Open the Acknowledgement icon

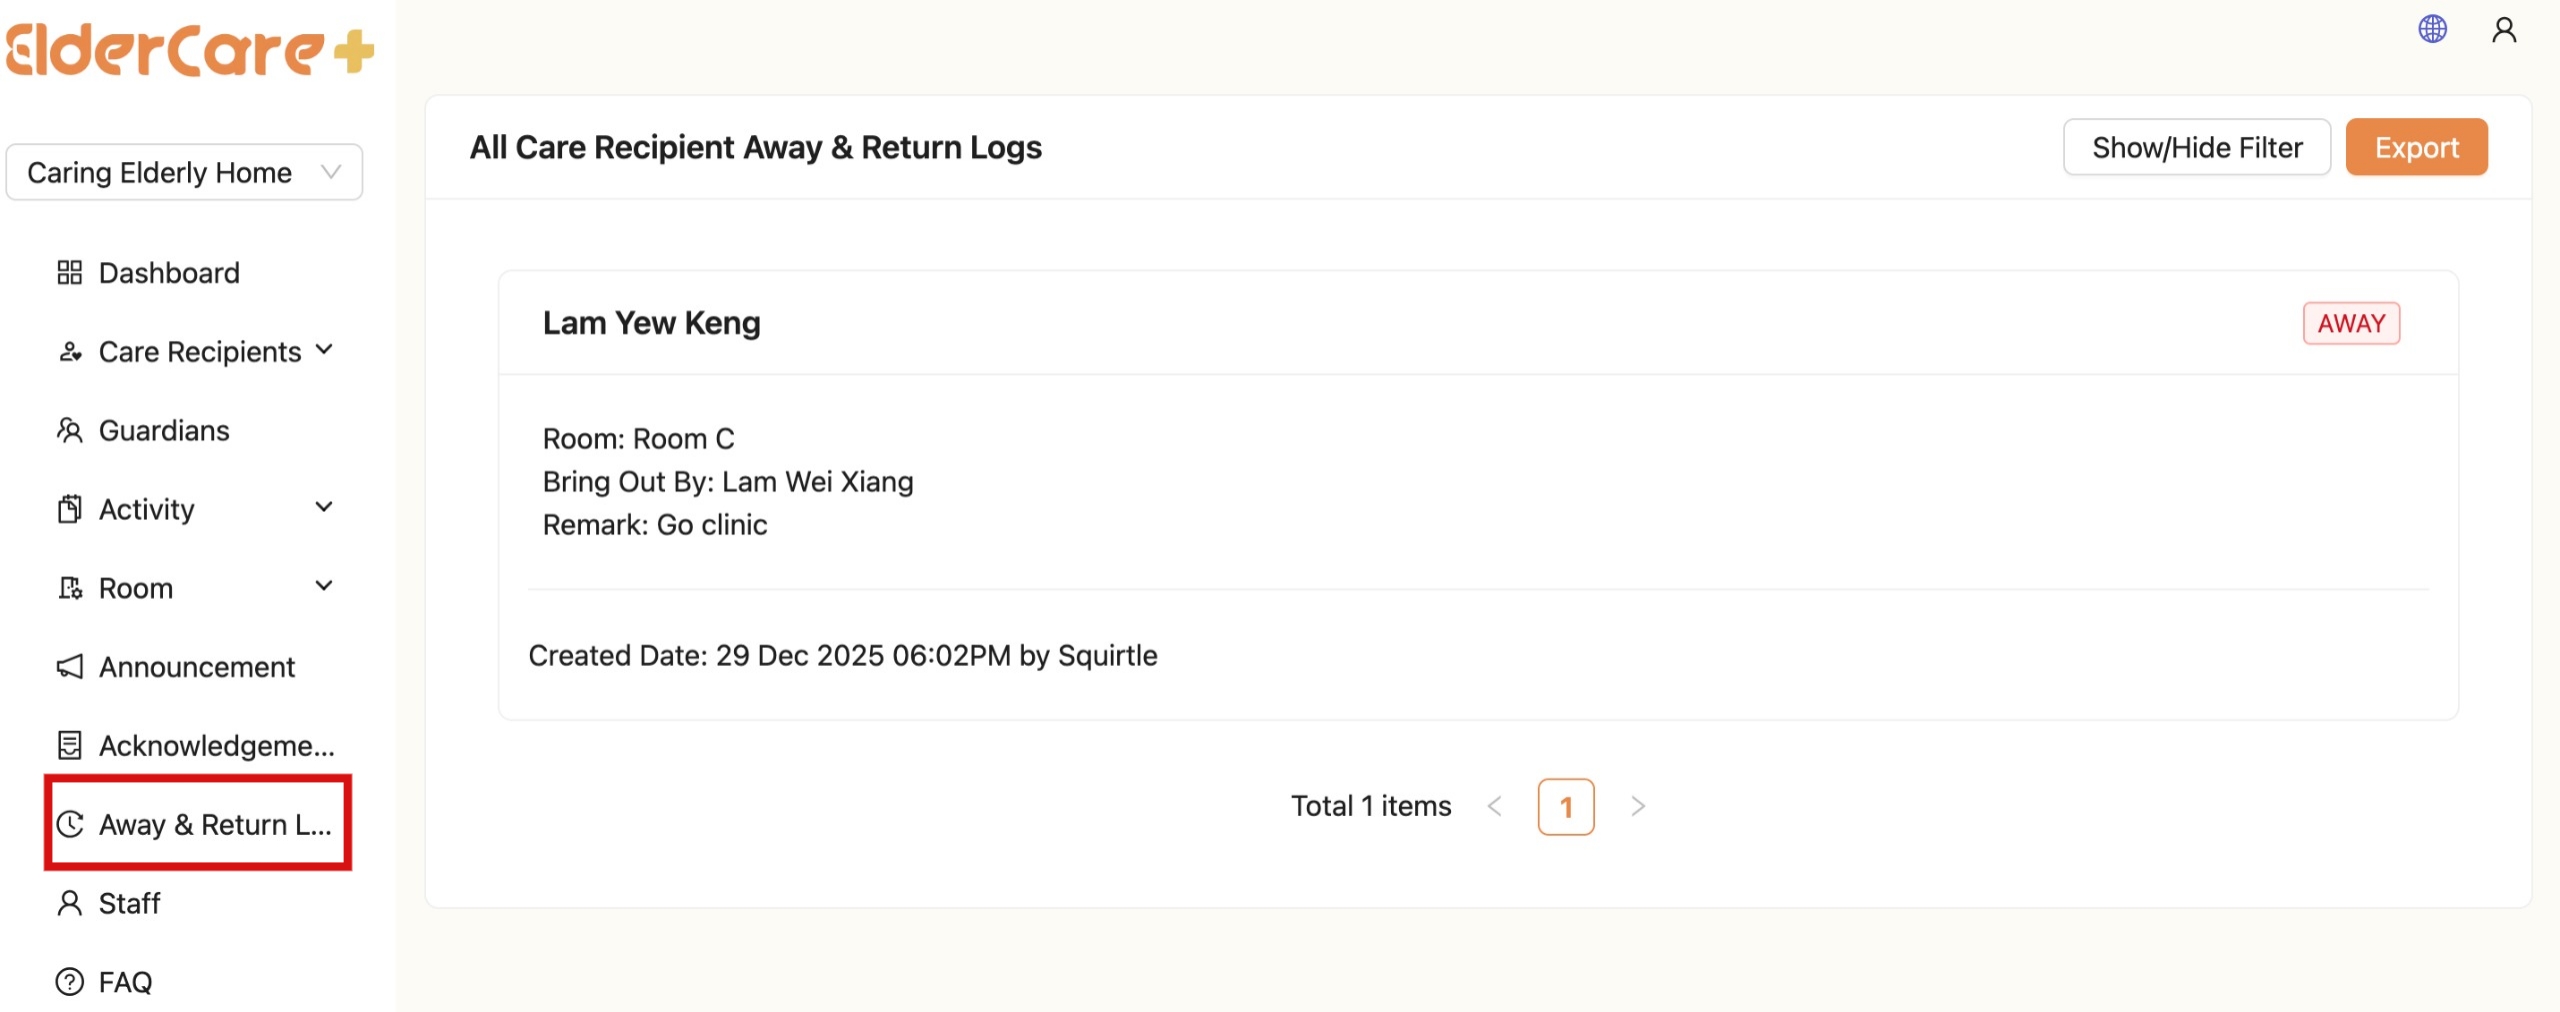tap(69, 745)
